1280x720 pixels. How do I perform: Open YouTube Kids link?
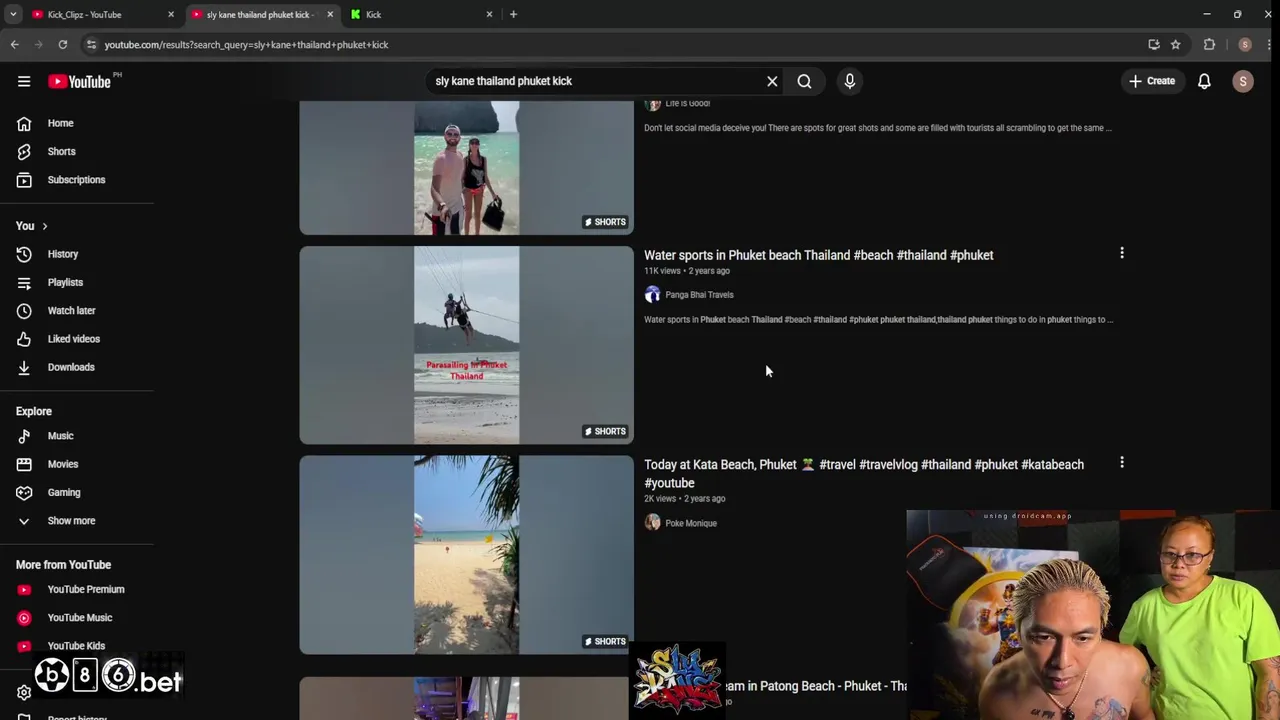77,645
